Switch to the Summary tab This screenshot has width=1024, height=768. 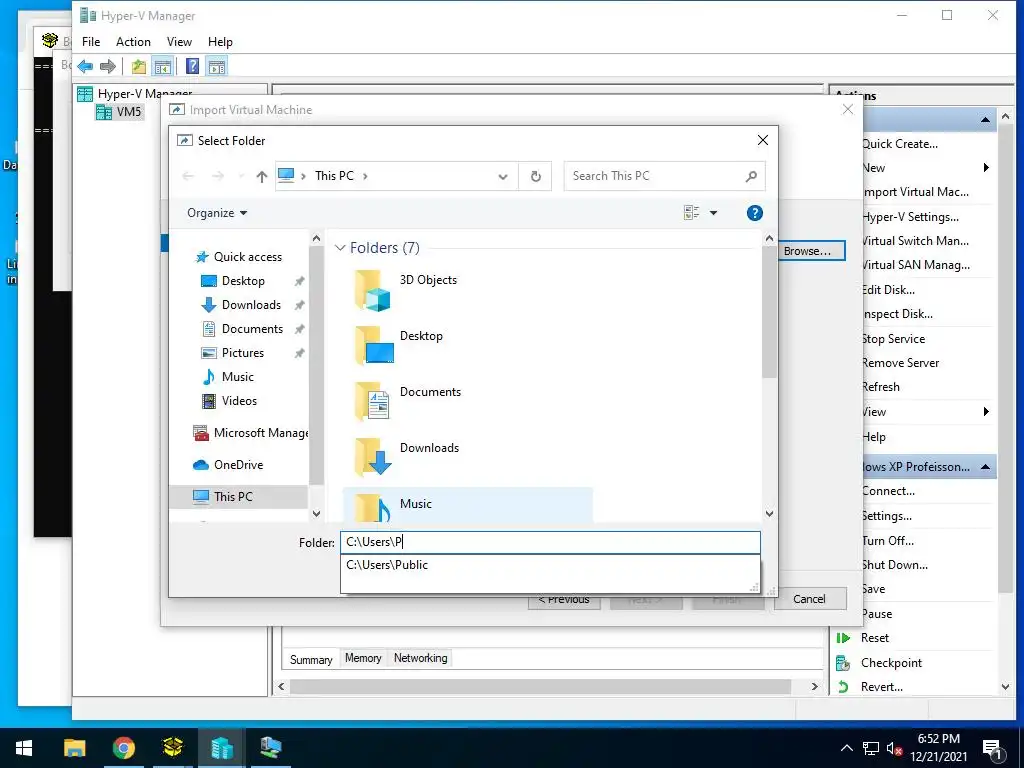click(311, 660)
